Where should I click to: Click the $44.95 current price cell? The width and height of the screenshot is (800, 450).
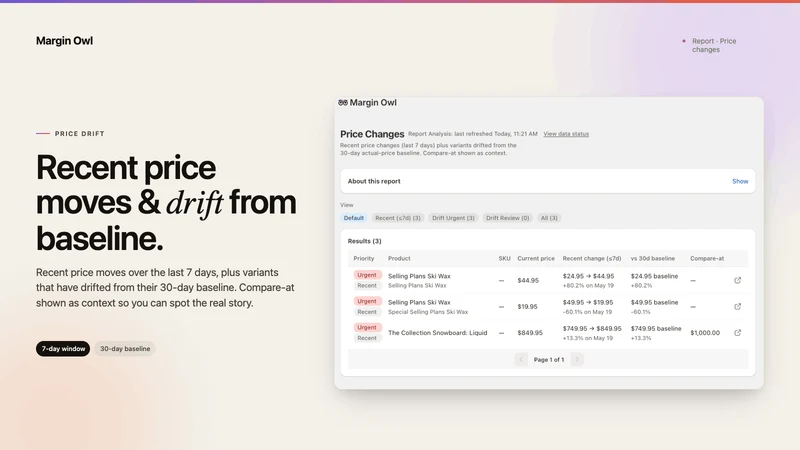[x=528, y=280]
